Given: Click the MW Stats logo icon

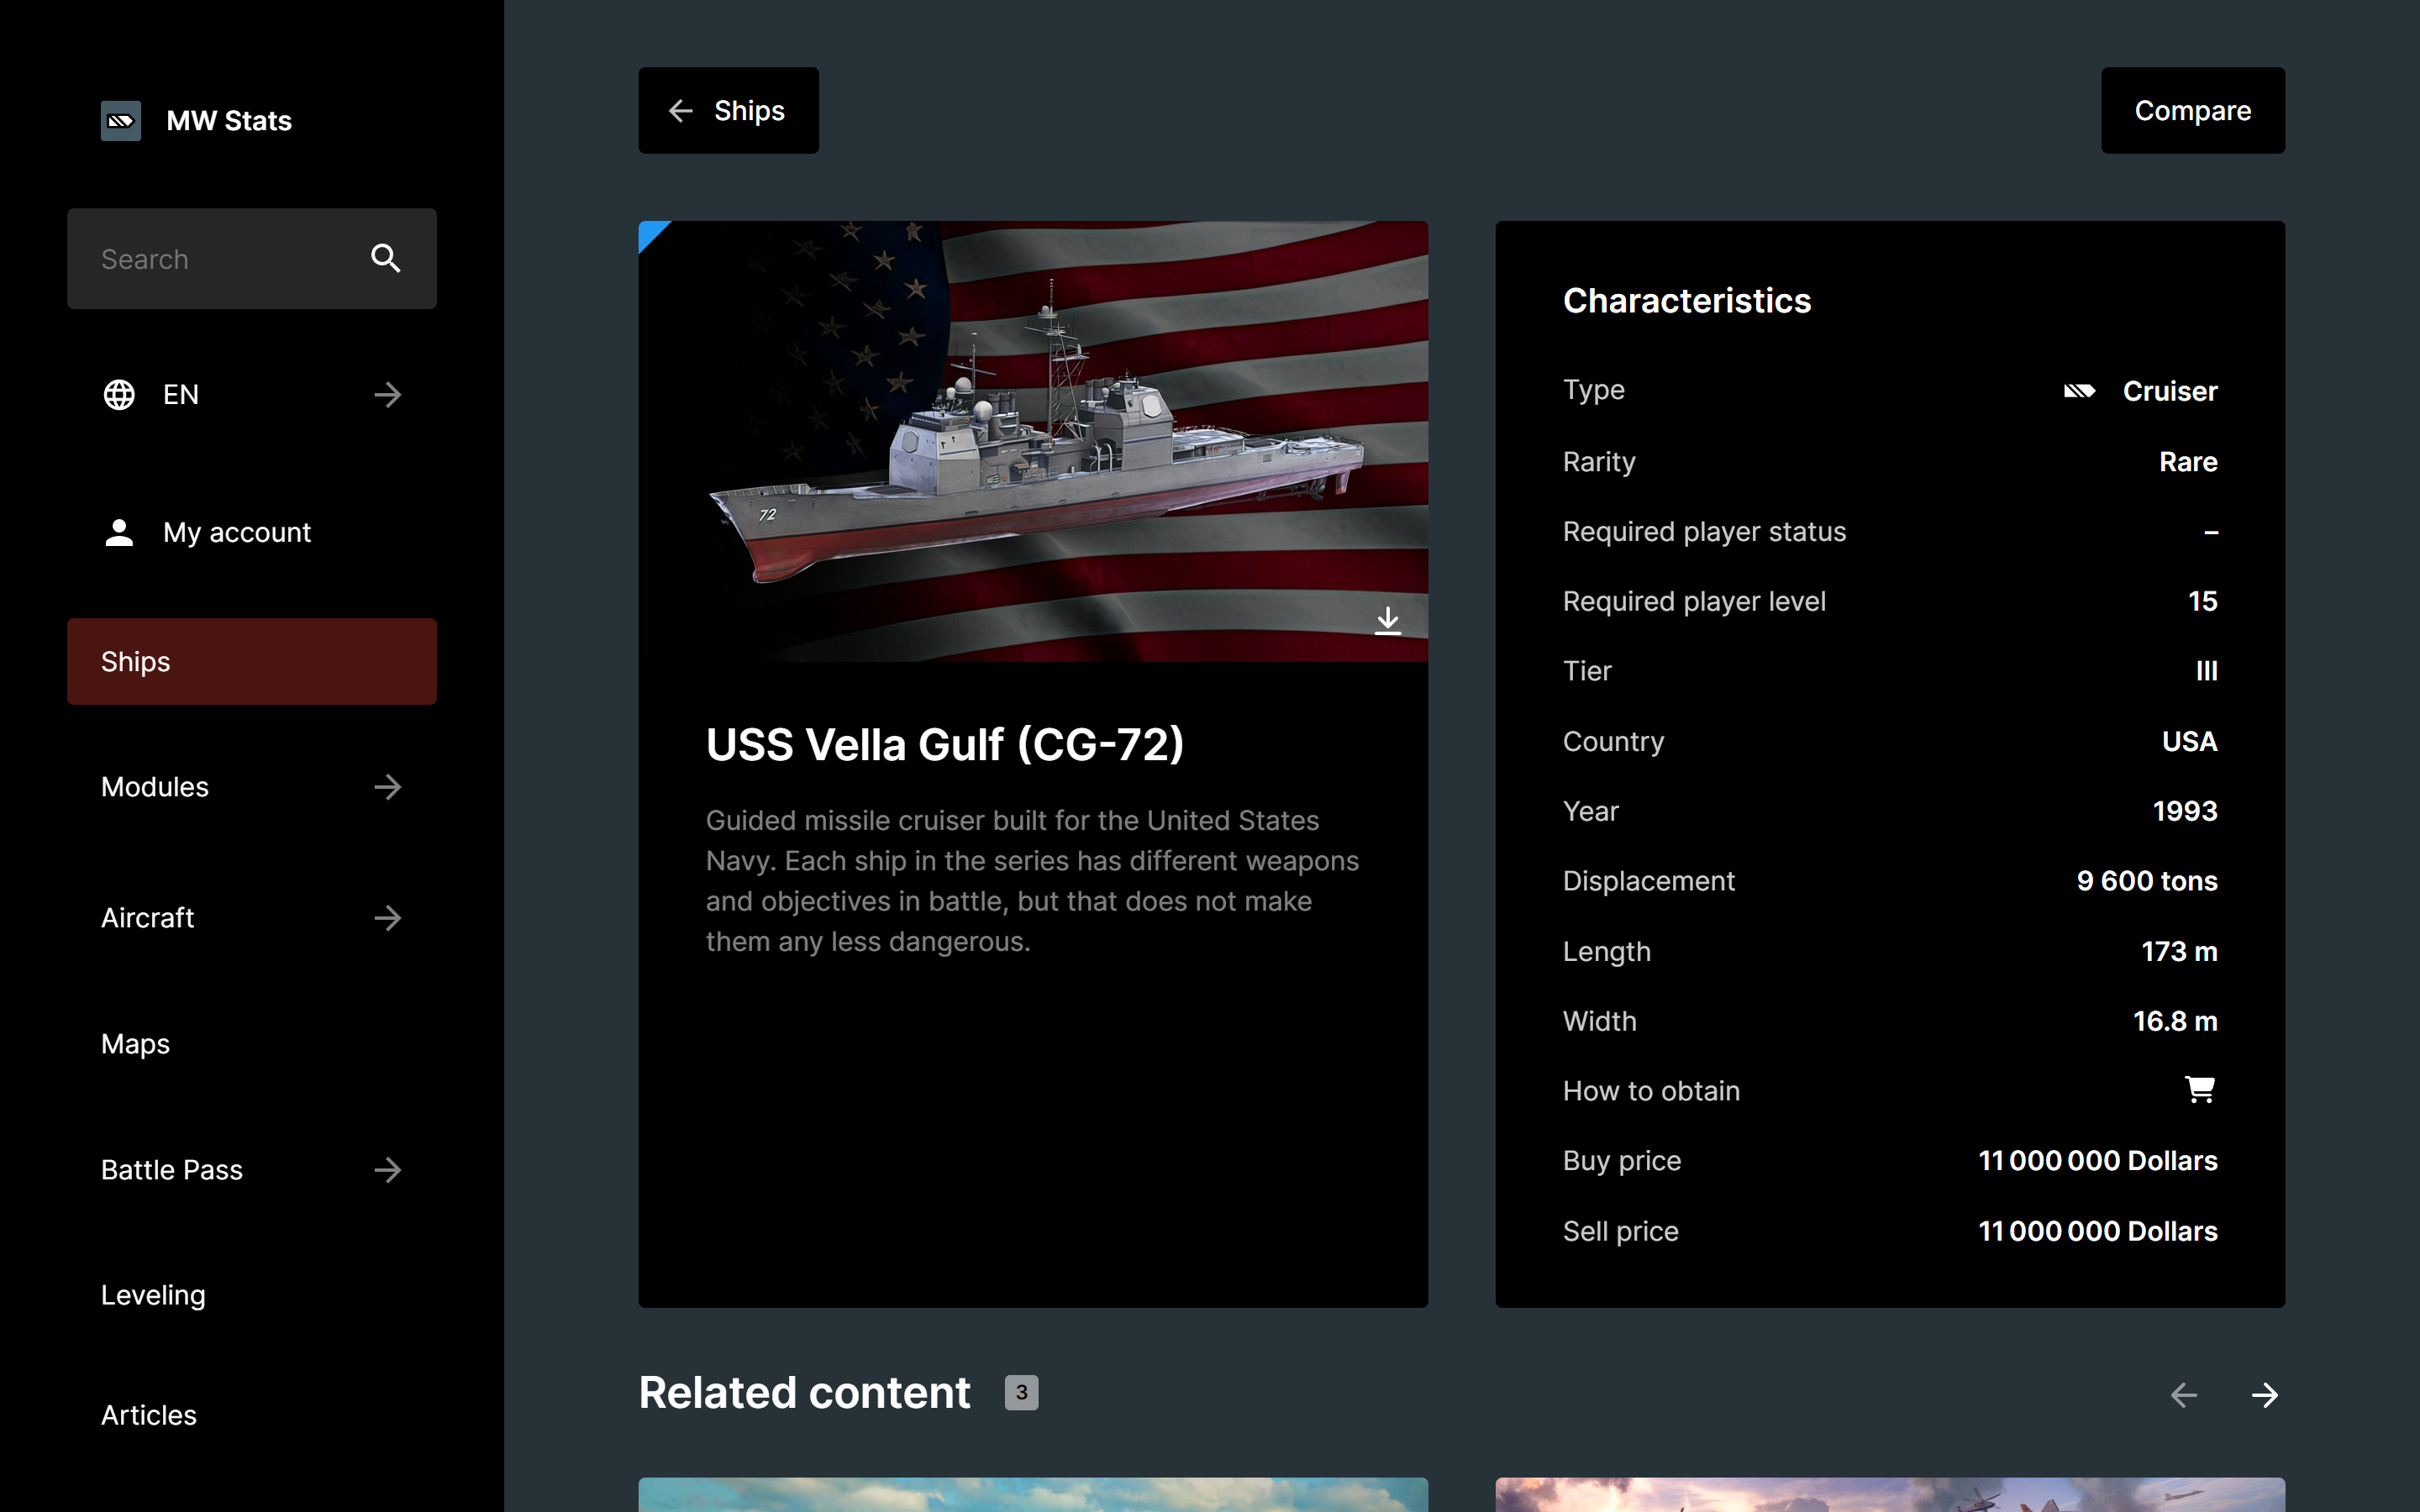Looking at the screenshot, I should point(120,121).
